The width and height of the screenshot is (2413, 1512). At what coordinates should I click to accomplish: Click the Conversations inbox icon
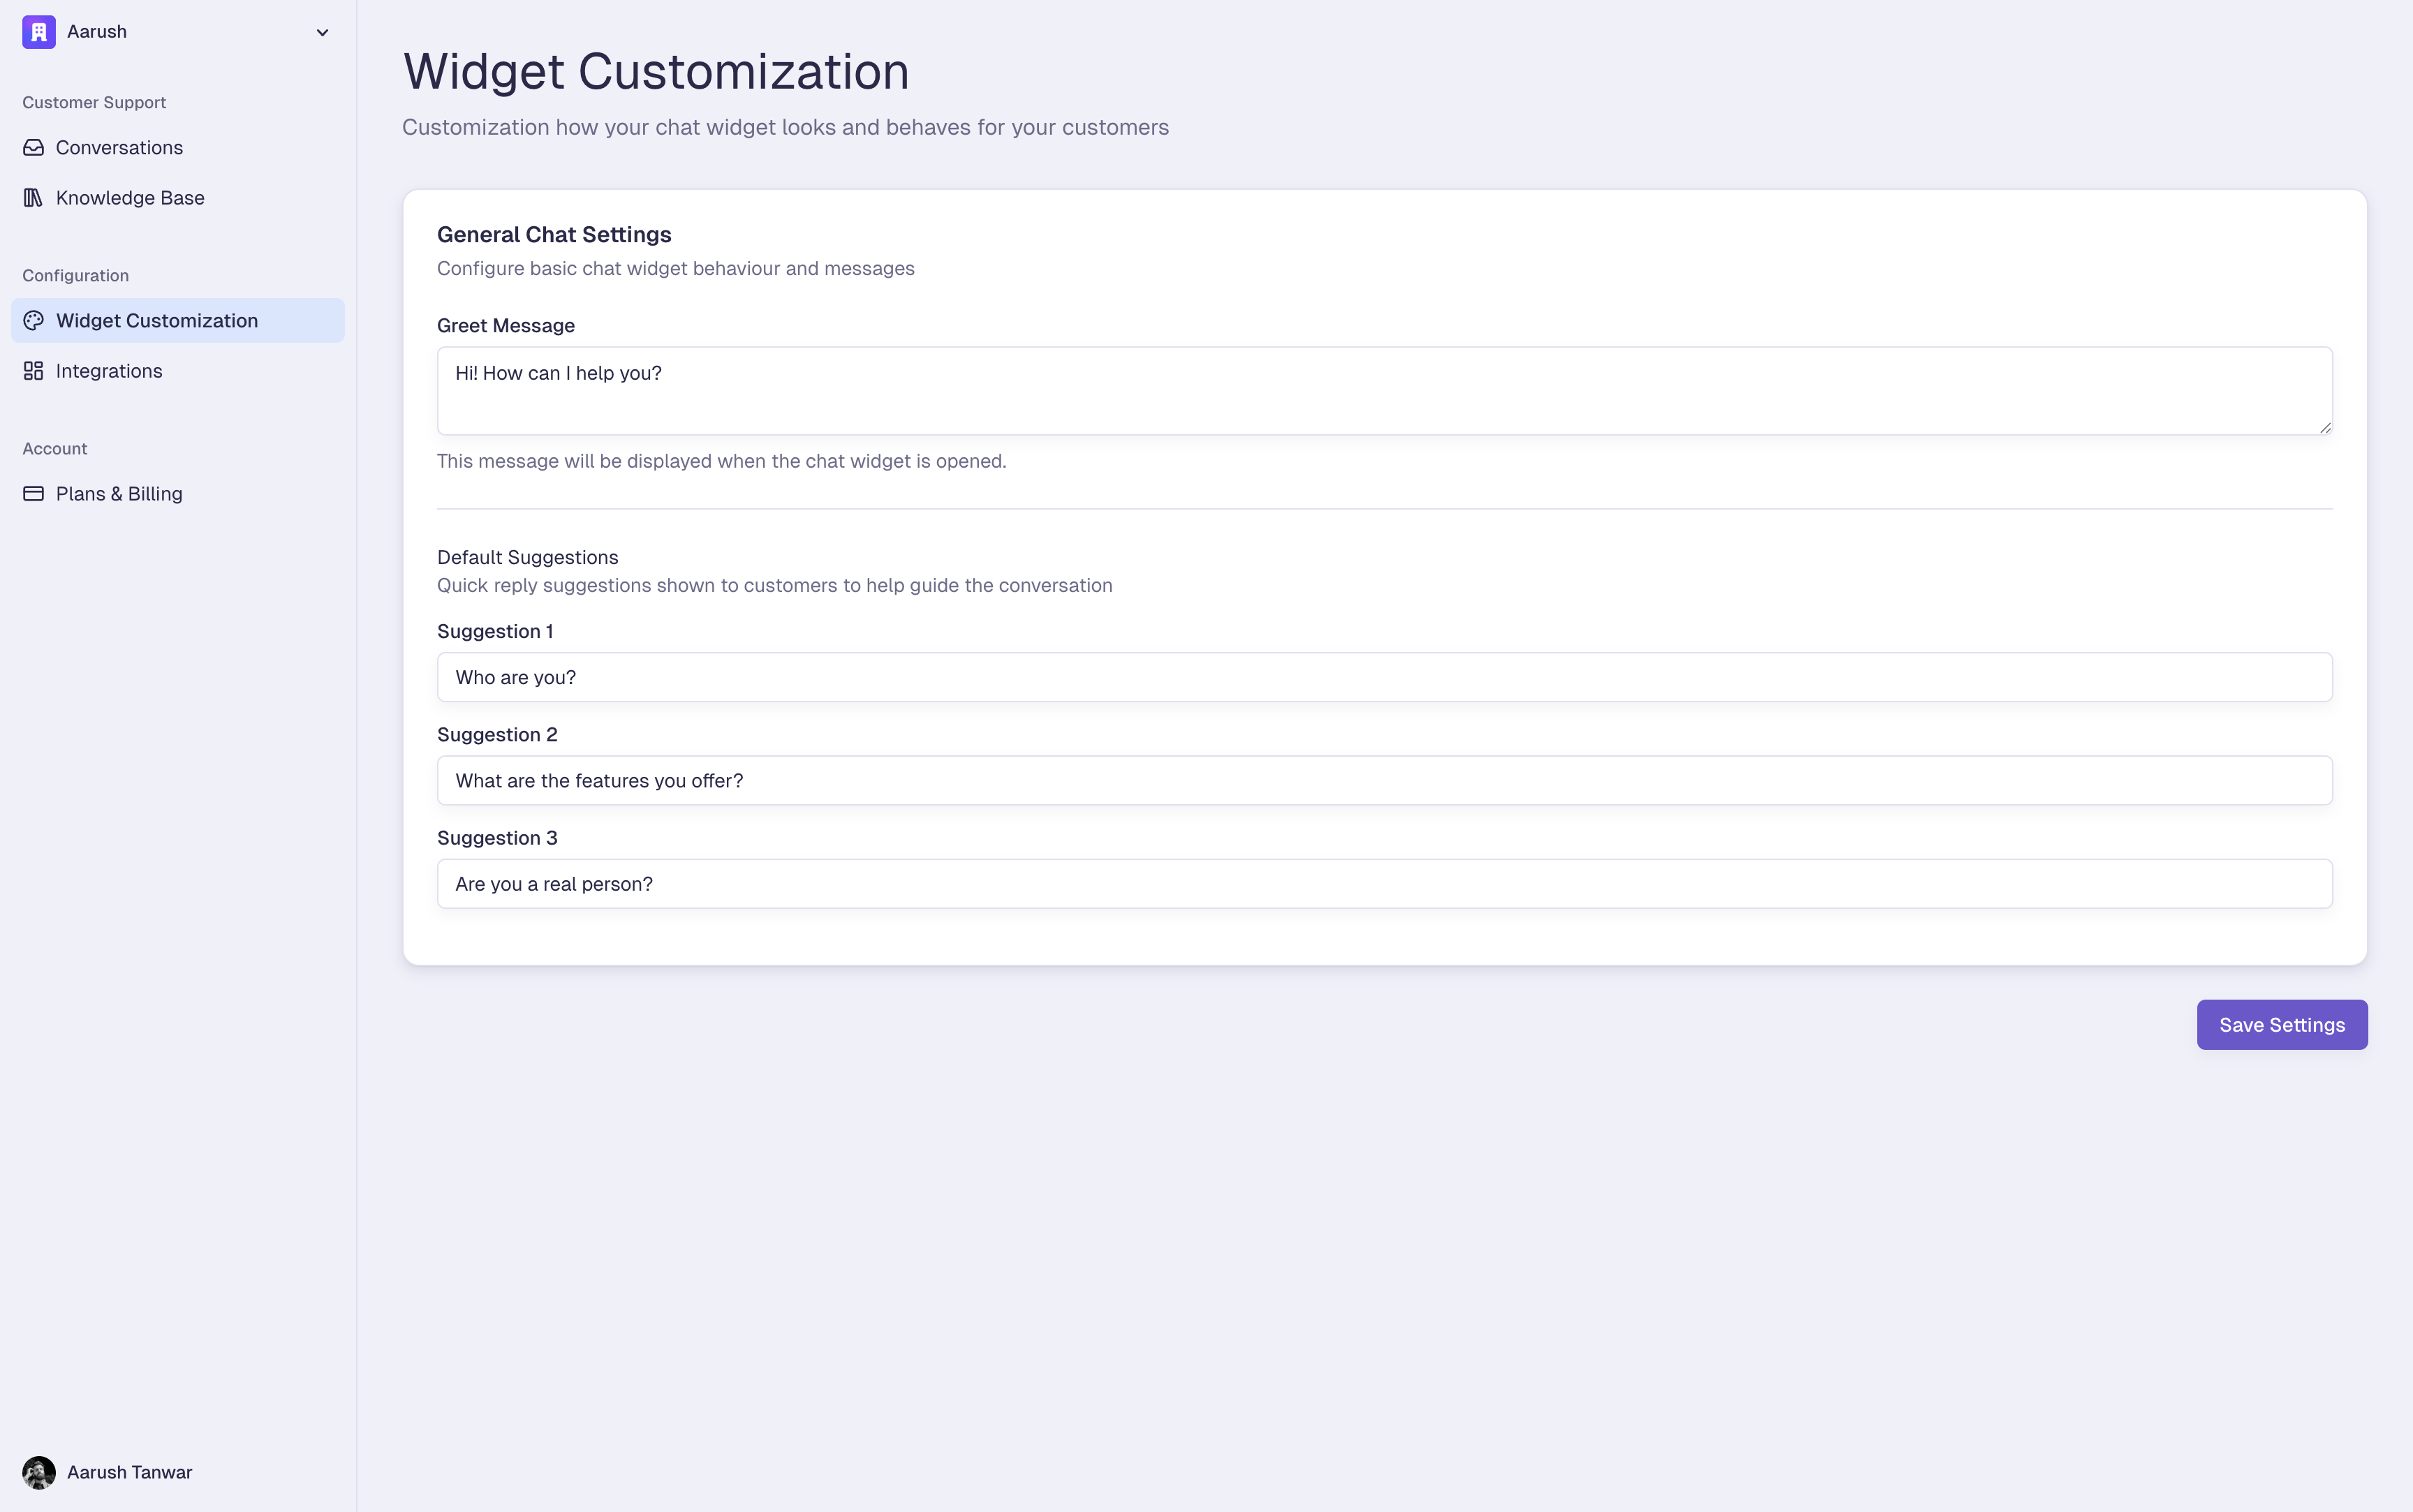(33, 148)
